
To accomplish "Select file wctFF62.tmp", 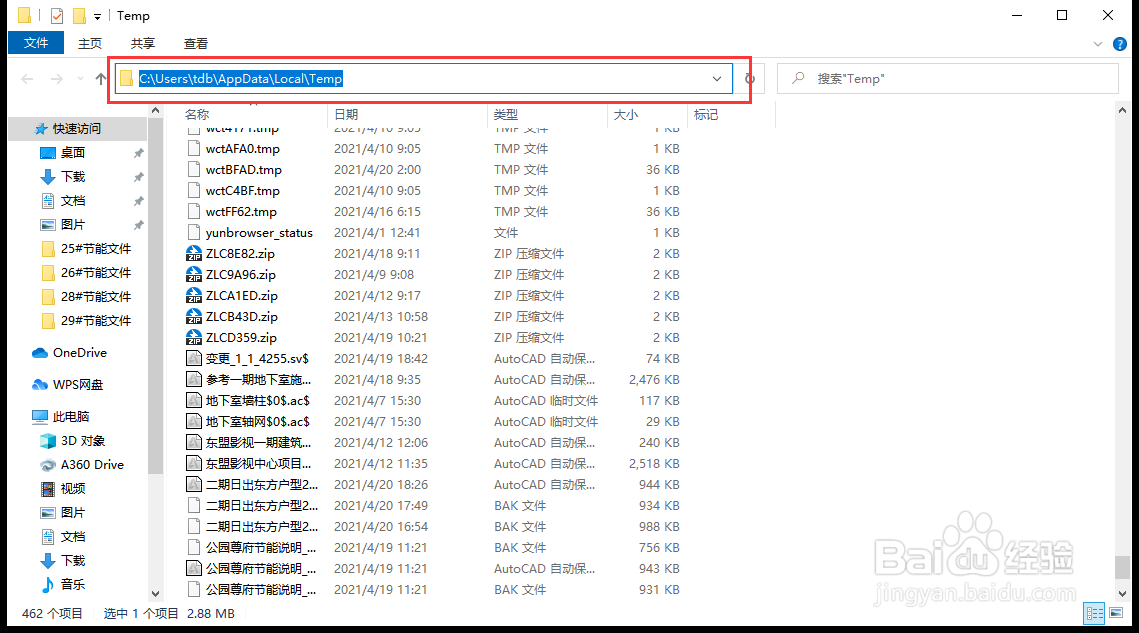I will point(241,212).
